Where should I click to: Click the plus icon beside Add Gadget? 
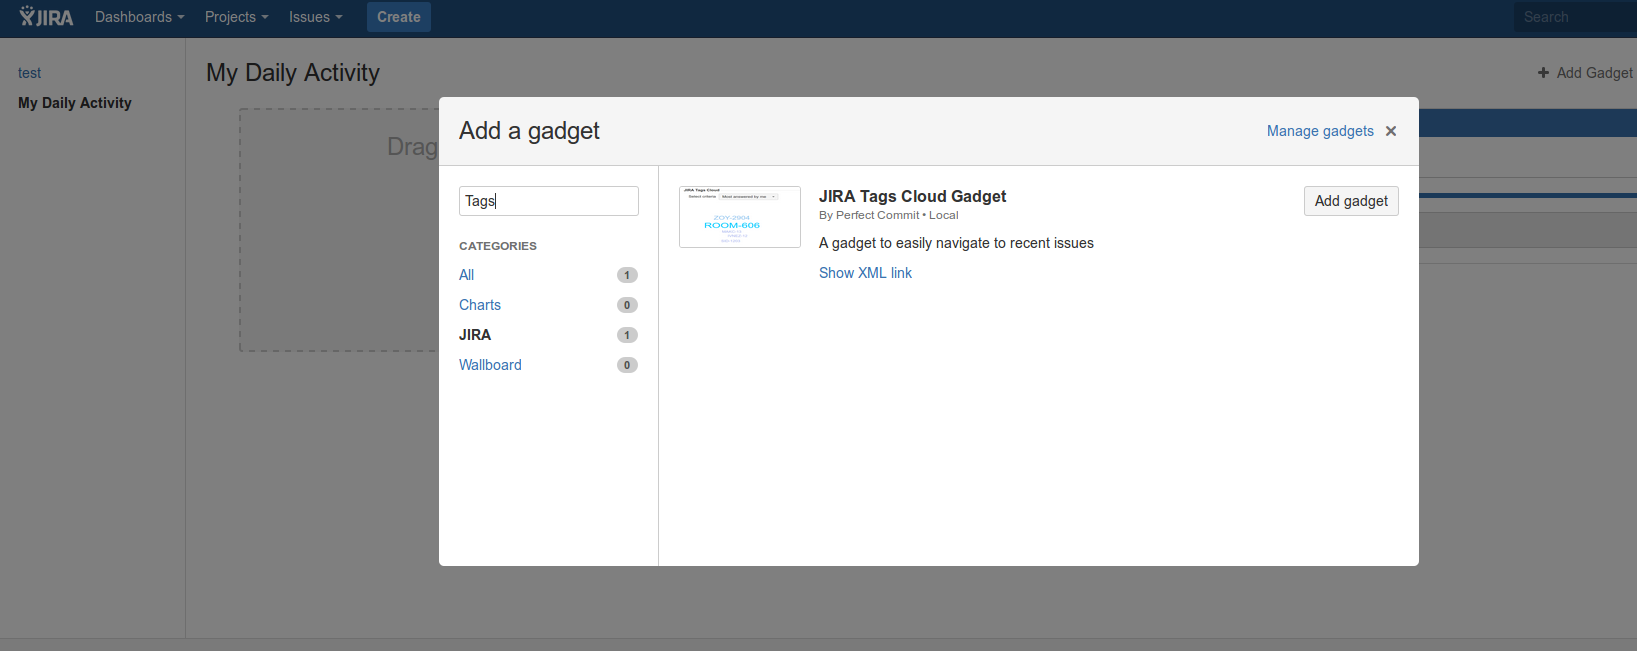pos(1543,73)
